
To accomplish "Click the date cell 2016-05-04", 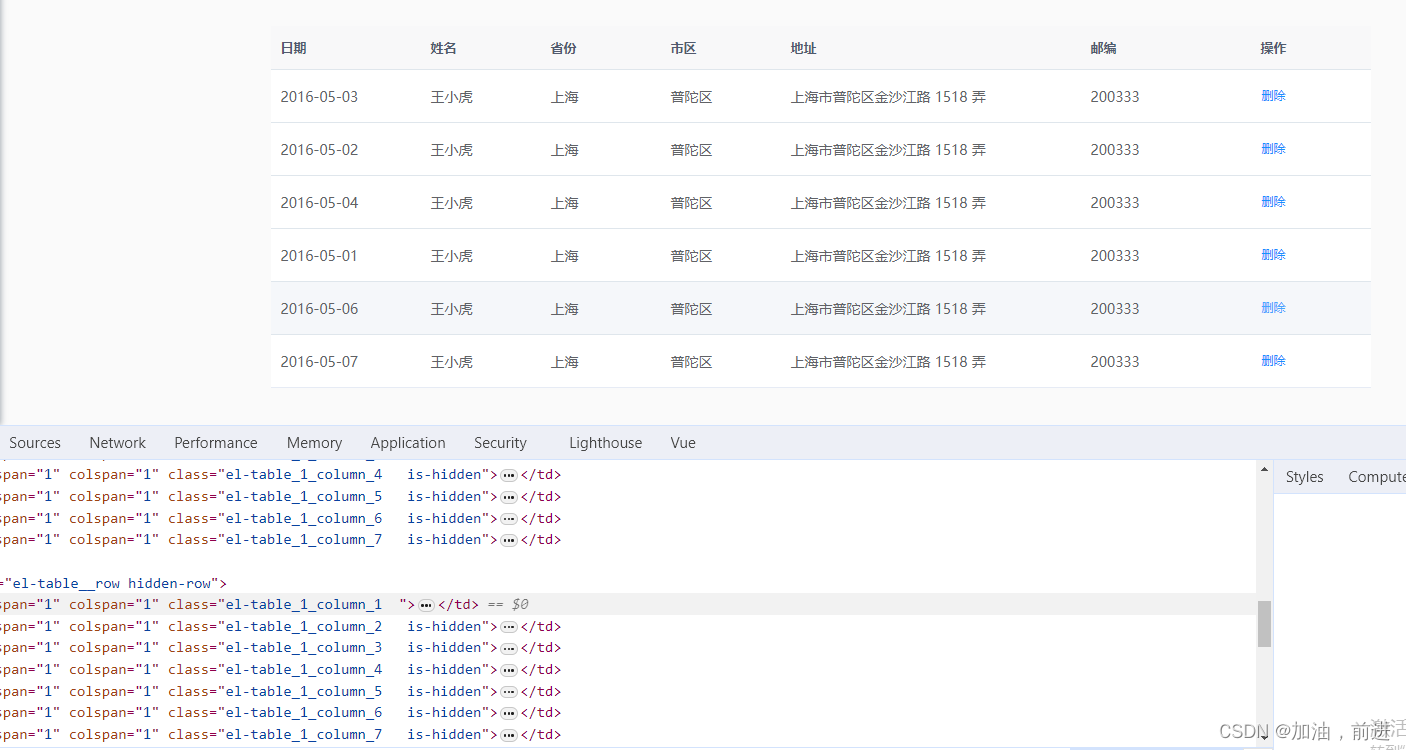I will coord(319,203).
